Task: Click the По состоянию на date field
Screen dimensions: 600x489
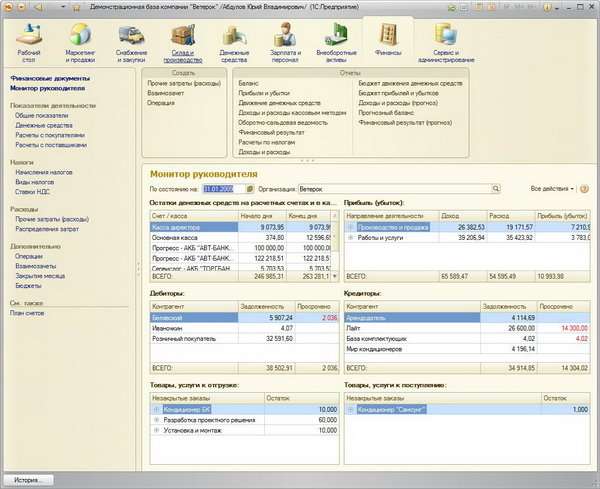Action: tap(223, 189)
